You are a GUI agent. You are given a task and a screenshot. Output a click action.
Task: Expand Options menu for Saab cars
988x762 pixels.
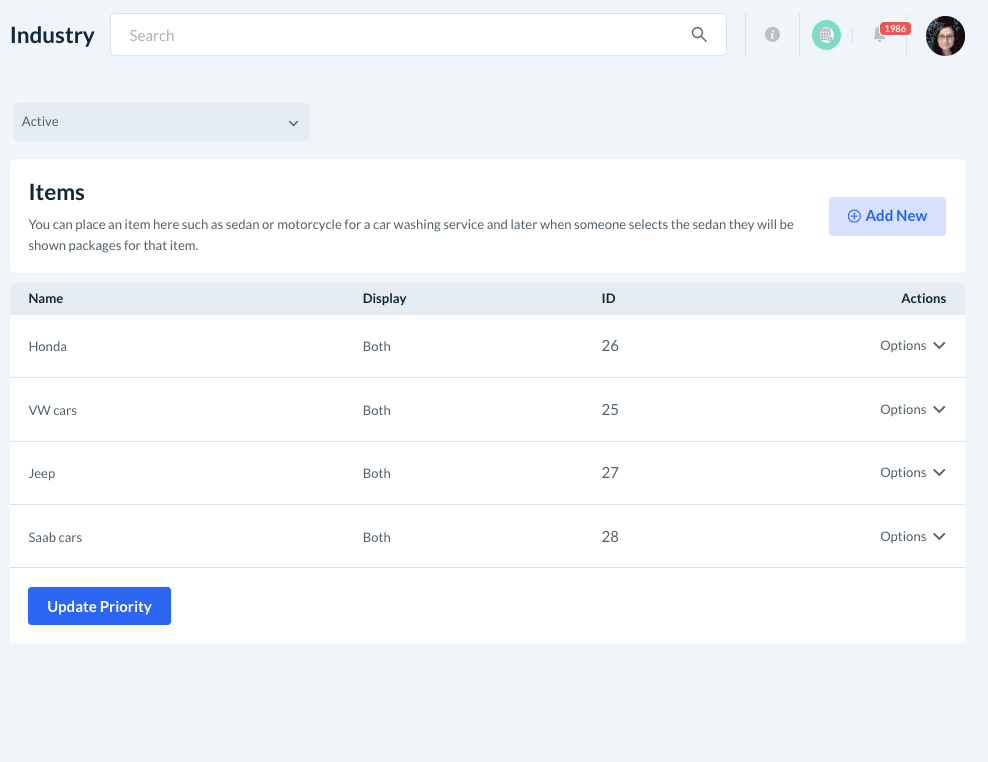click(x=912, y=537)
